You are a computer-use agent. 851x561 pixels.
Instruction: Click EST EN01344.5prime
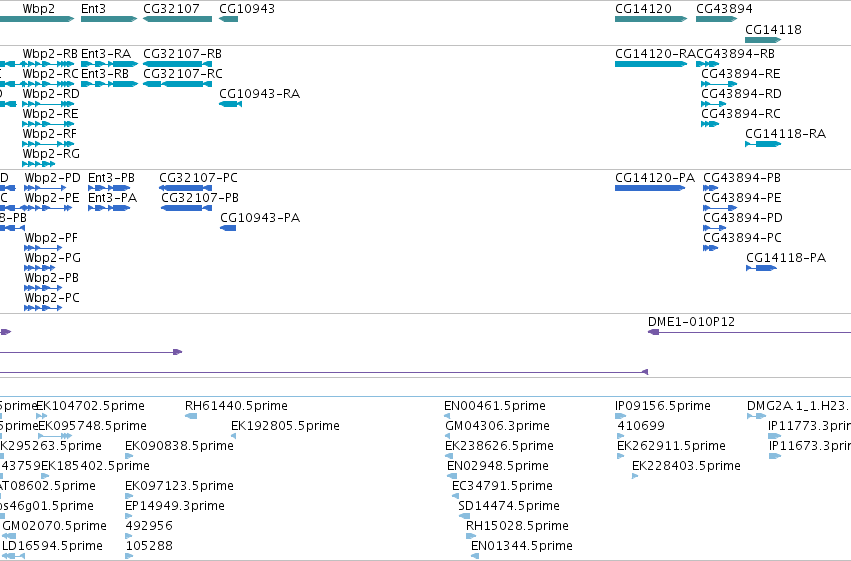click(x=475, y=556)
